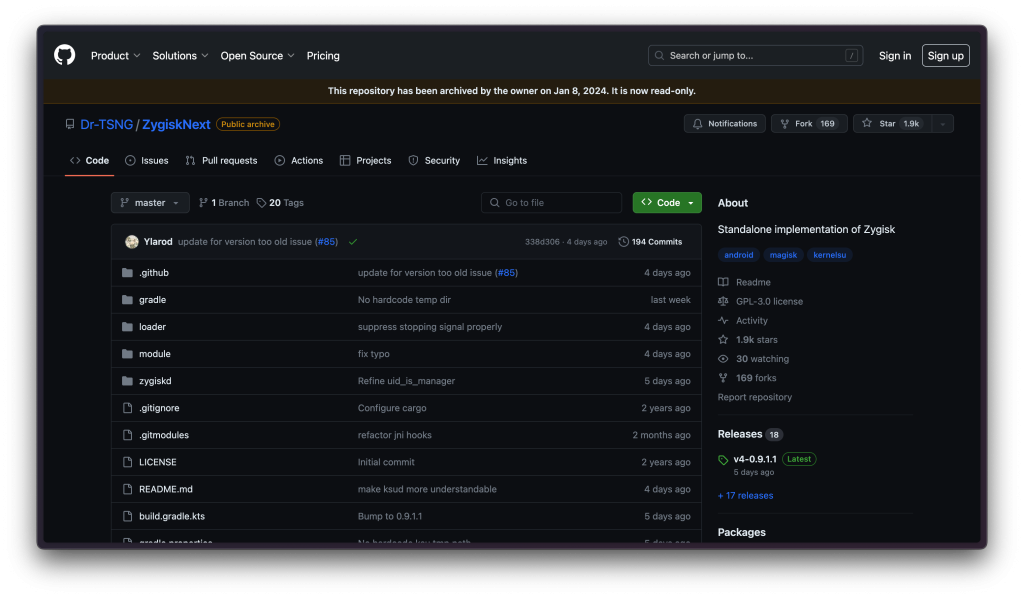Open the loader folder

pos(152,326)
